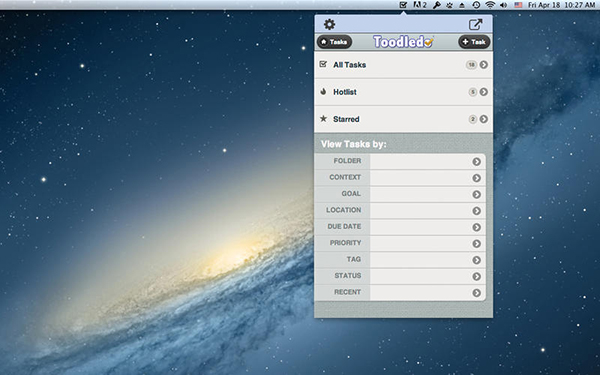Viewport: 600px width, 375px height.
Task: View tasks by DUE DATE
Action: tap(400, 227)
